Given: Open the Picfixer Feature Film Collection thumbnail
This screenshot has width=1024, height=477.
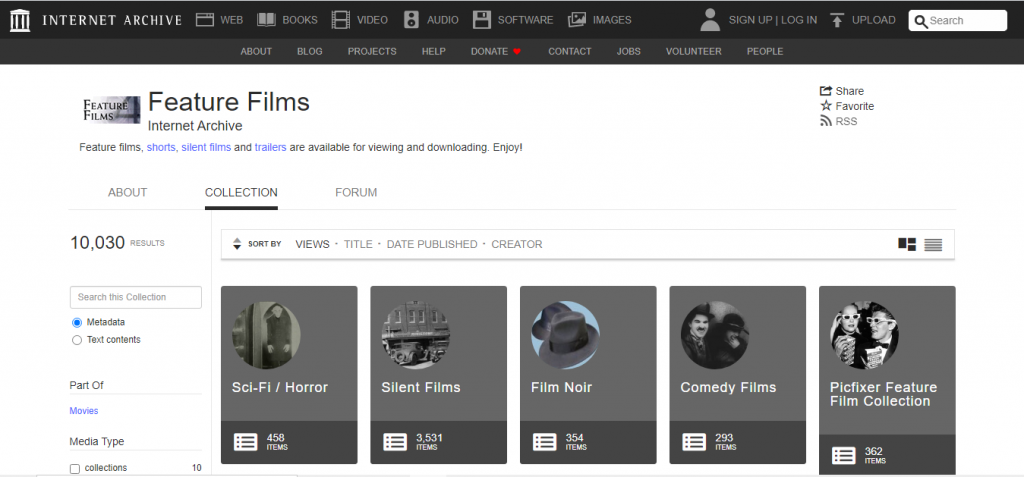Looking at the screenshot, I should (x=864, y=335).
